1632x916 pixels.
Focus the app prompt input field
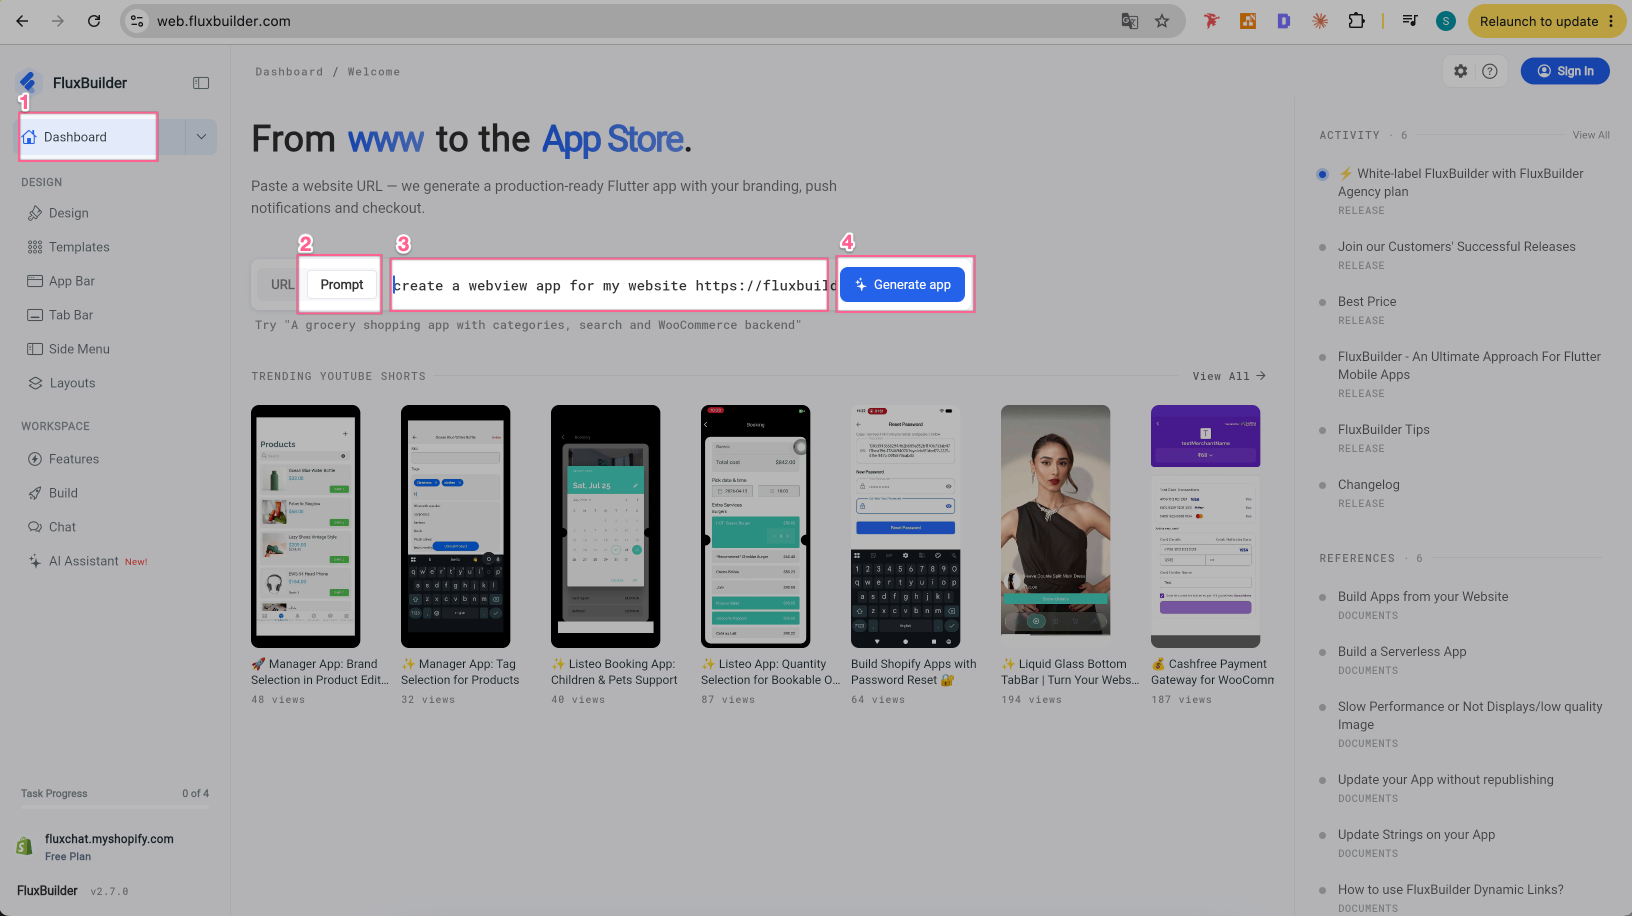coord(610,285)
